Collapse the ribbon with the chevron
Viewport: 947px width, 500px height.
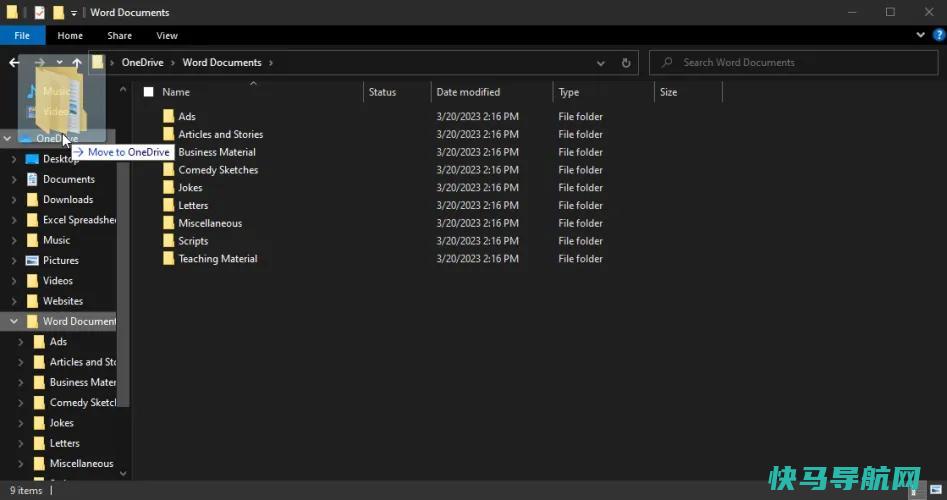(x=920, y=35)
